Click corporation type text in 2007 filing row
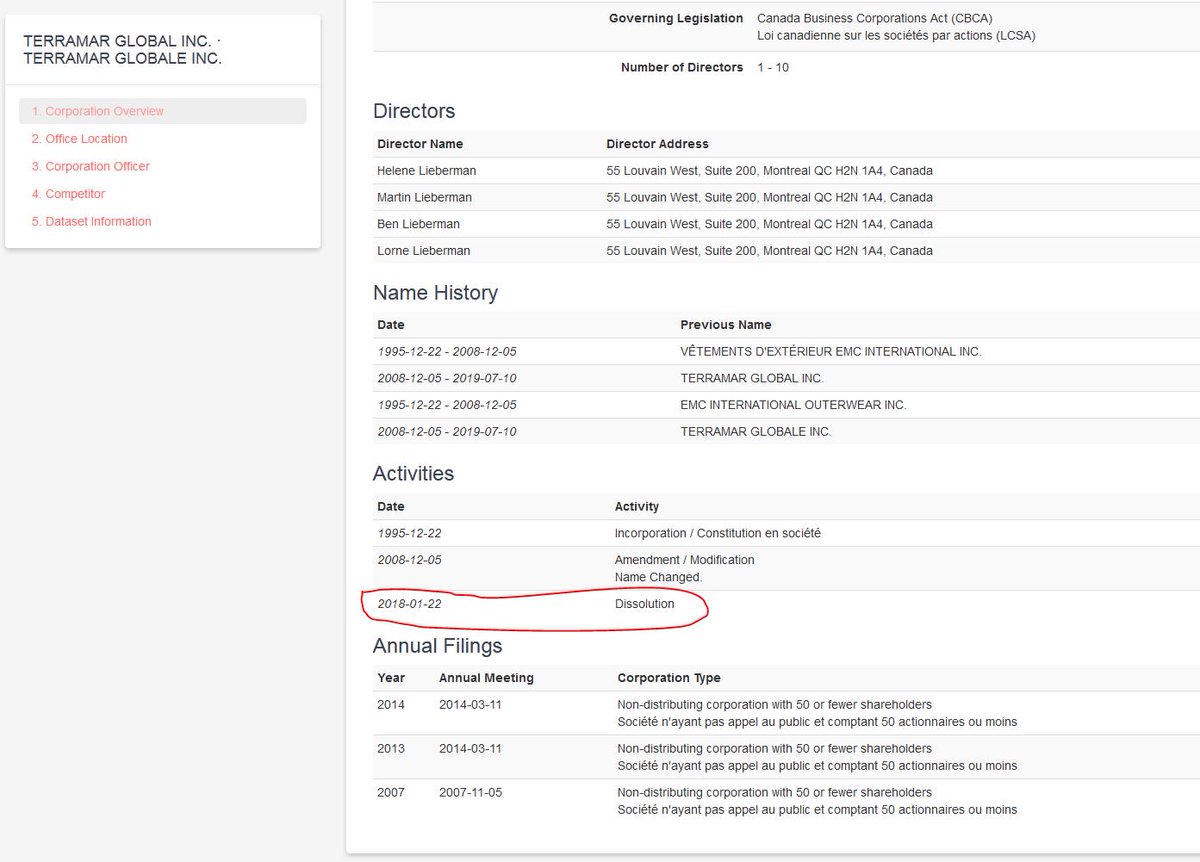The height and width of the screenshot is (862, 1200). (x=817, y=801)
